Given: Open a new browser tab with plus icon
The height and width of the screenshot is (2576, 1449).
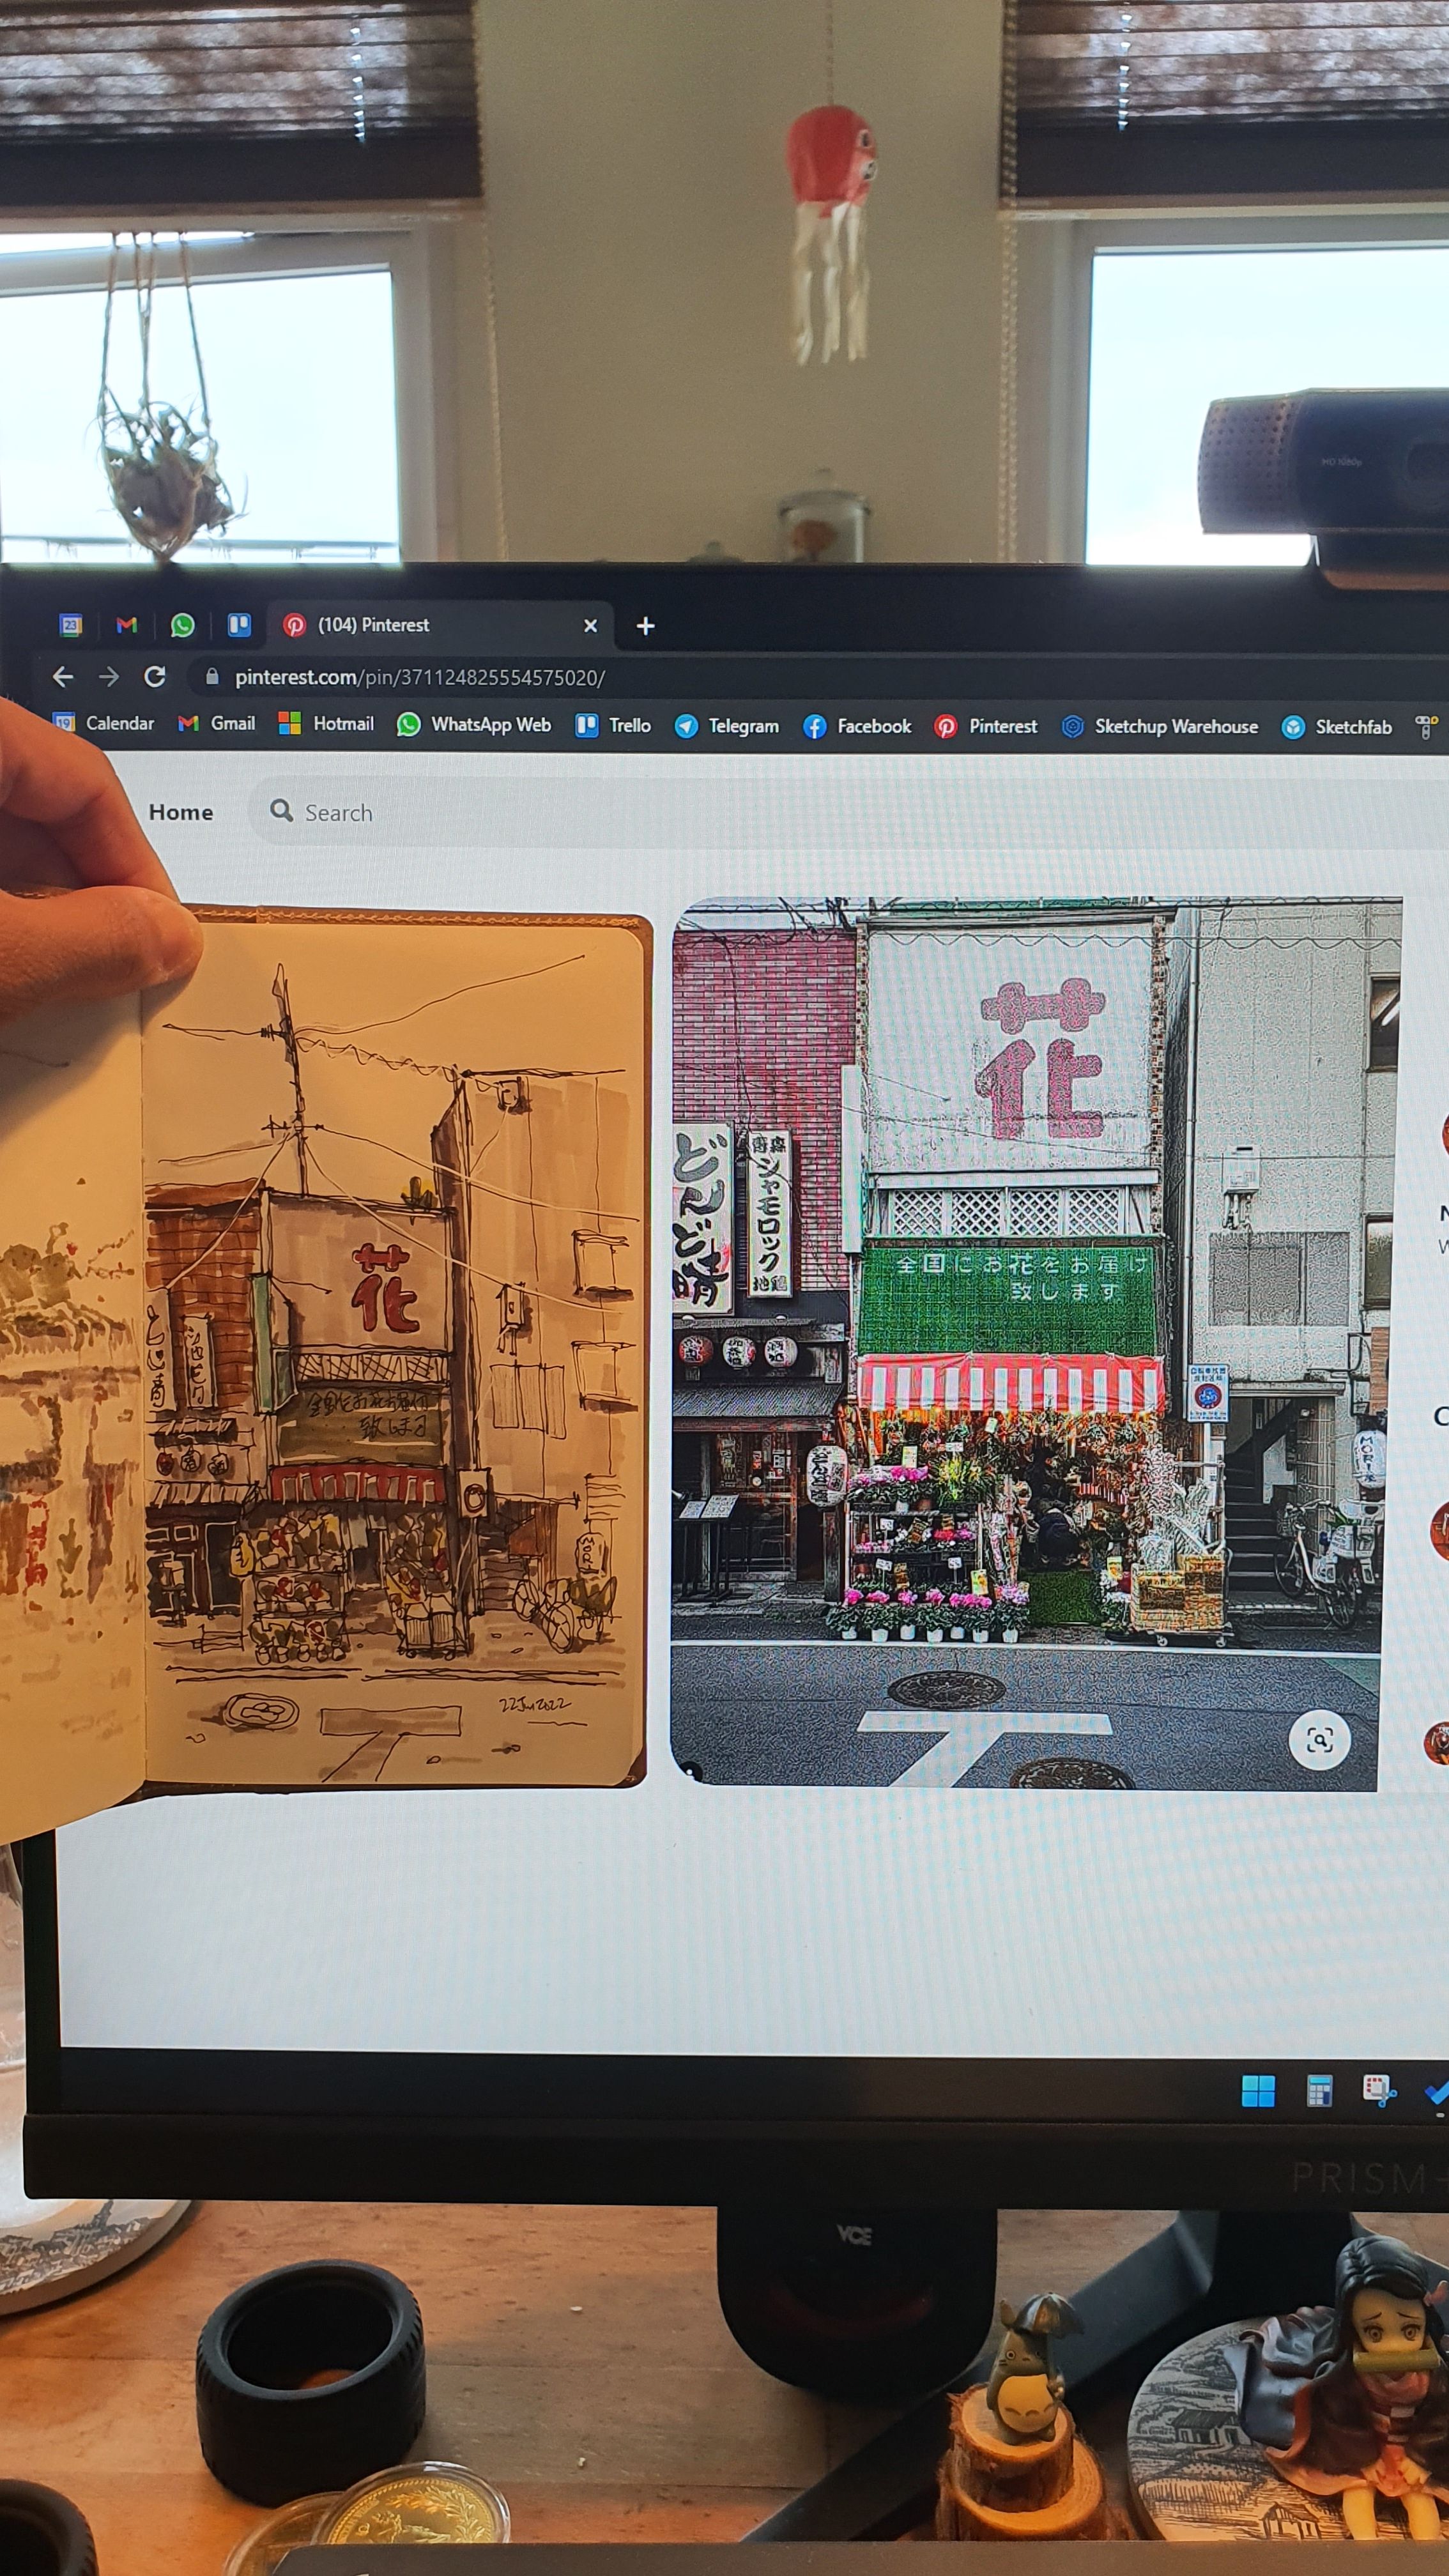Looking at the screenshot, I should point(646,626).
